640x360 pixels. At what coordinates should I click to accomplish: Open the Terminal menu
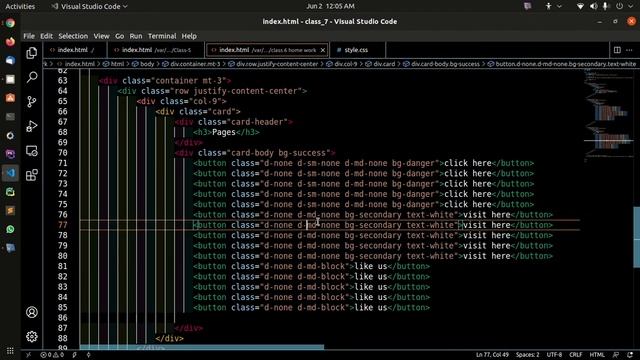pos(162,36)
